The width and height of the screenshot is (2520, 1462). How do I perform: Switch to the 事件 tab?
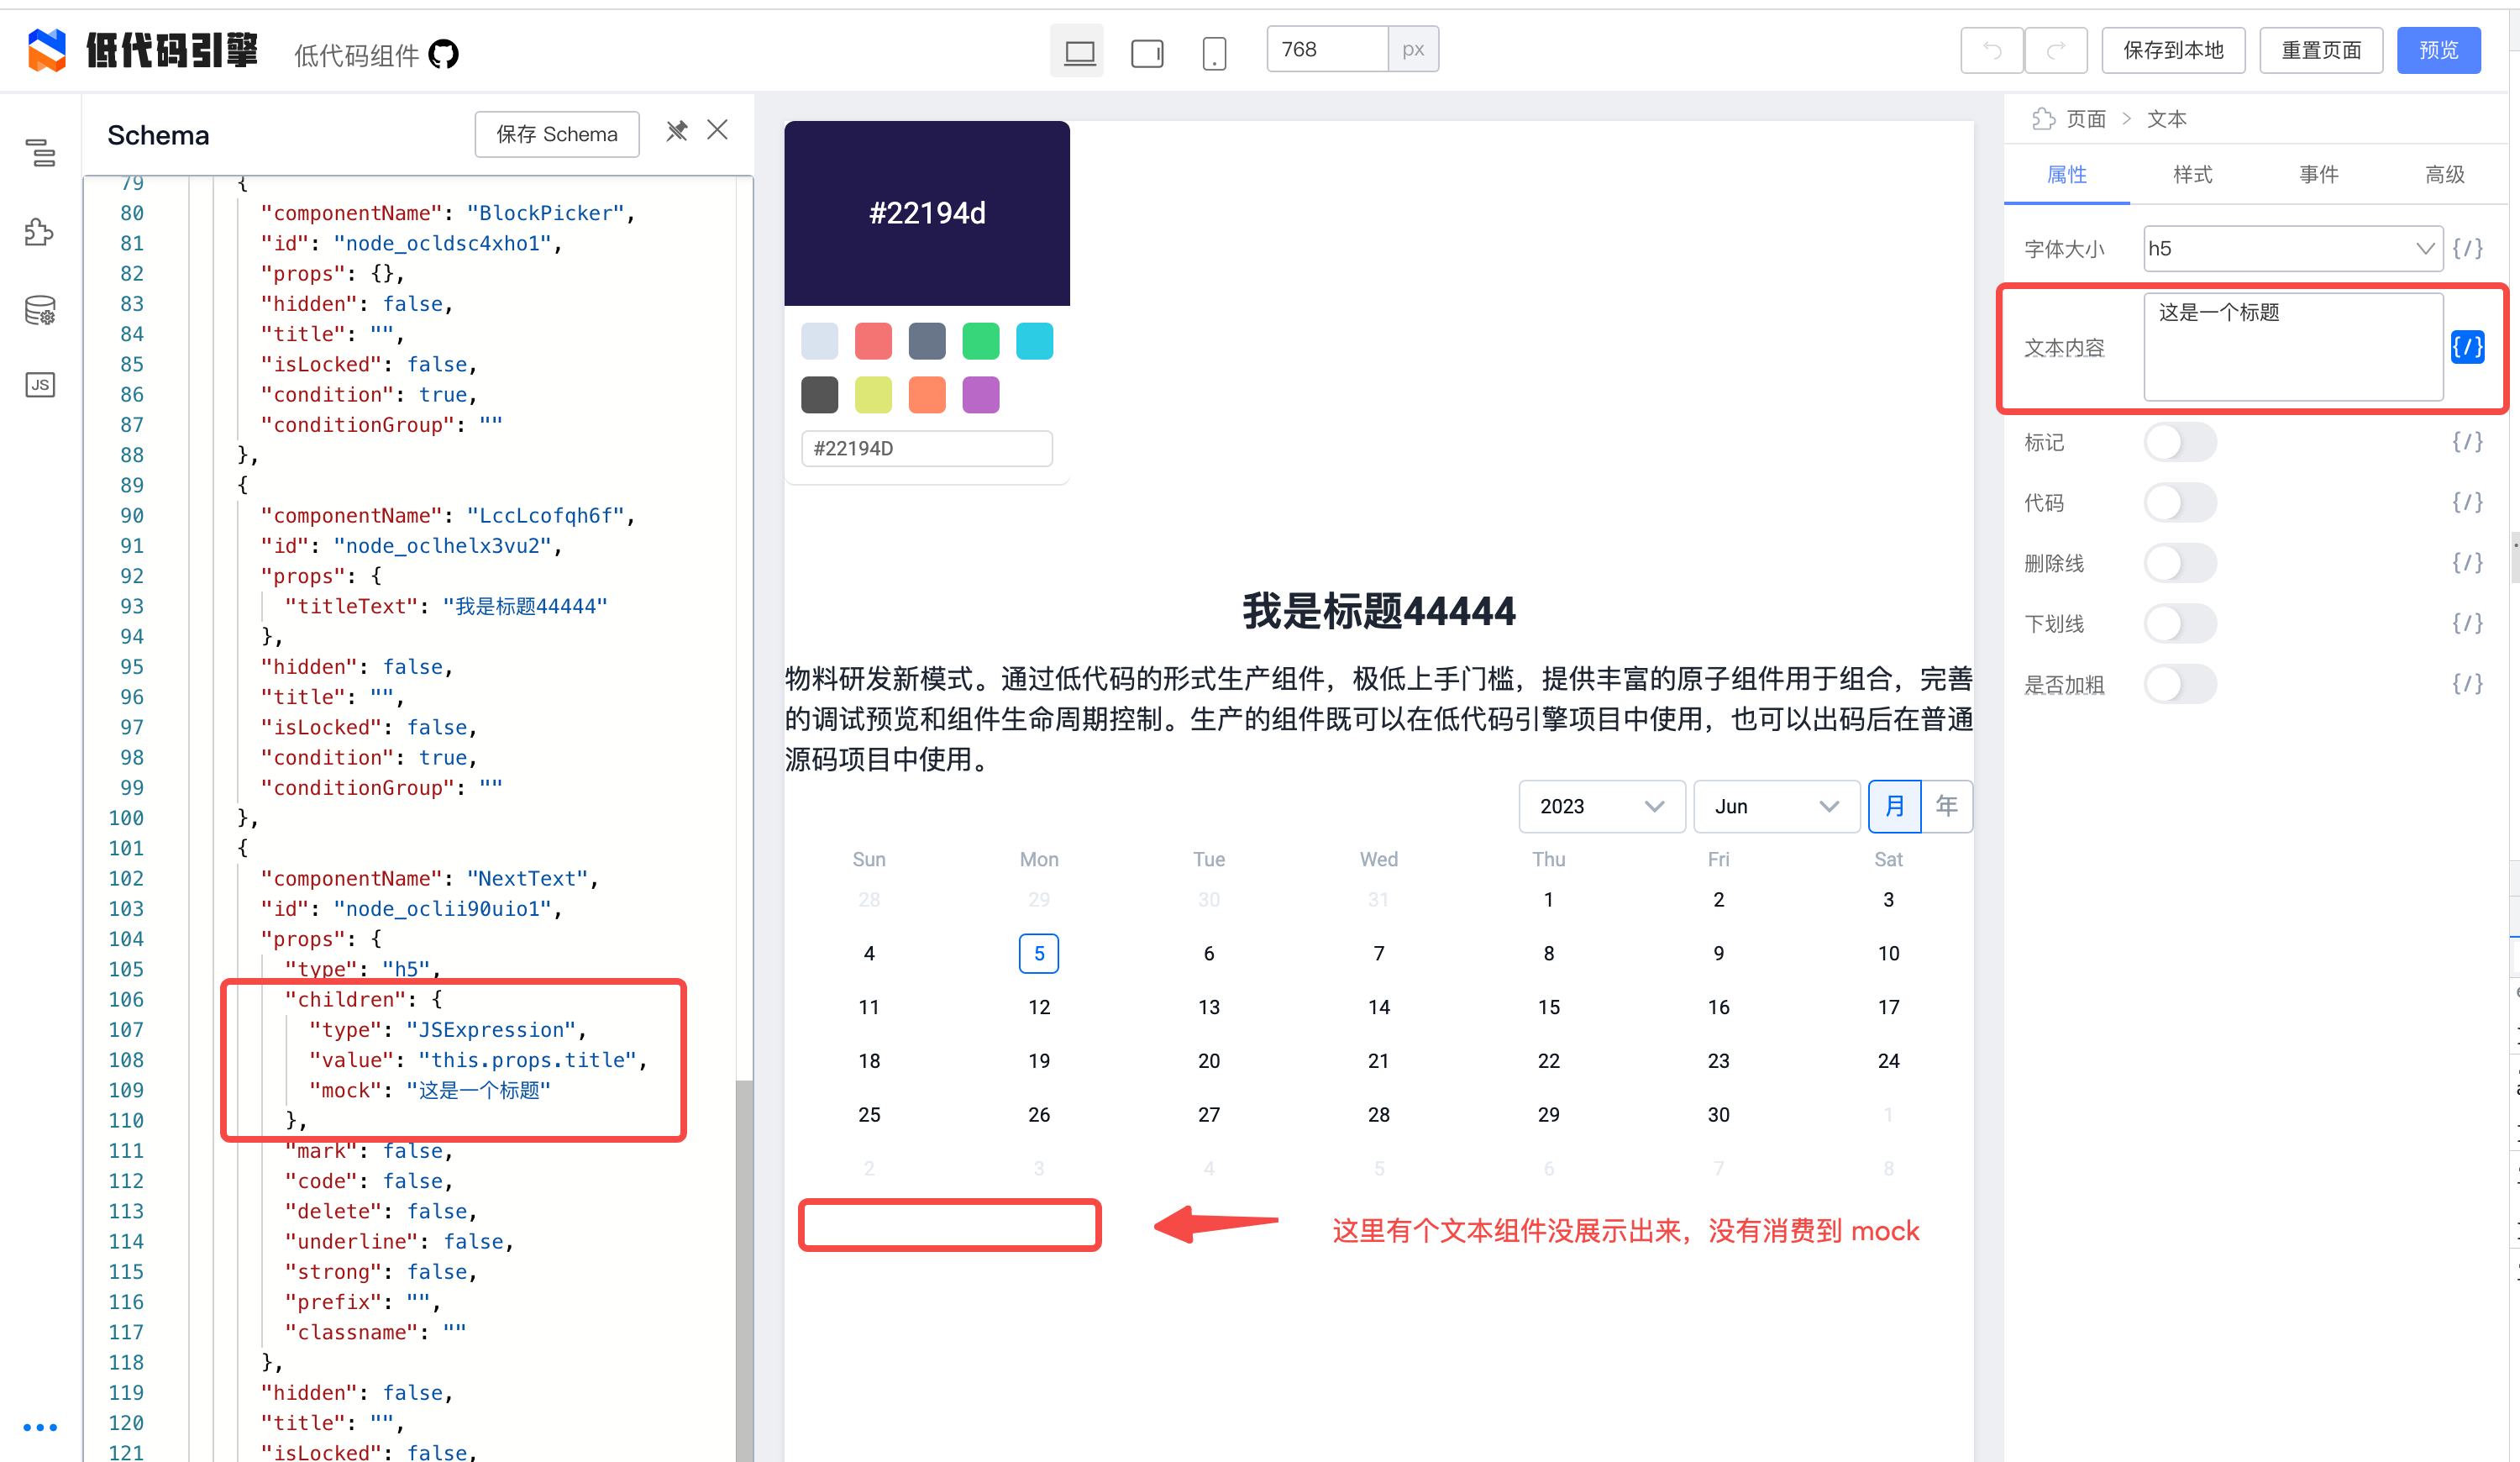point(2318,174)
